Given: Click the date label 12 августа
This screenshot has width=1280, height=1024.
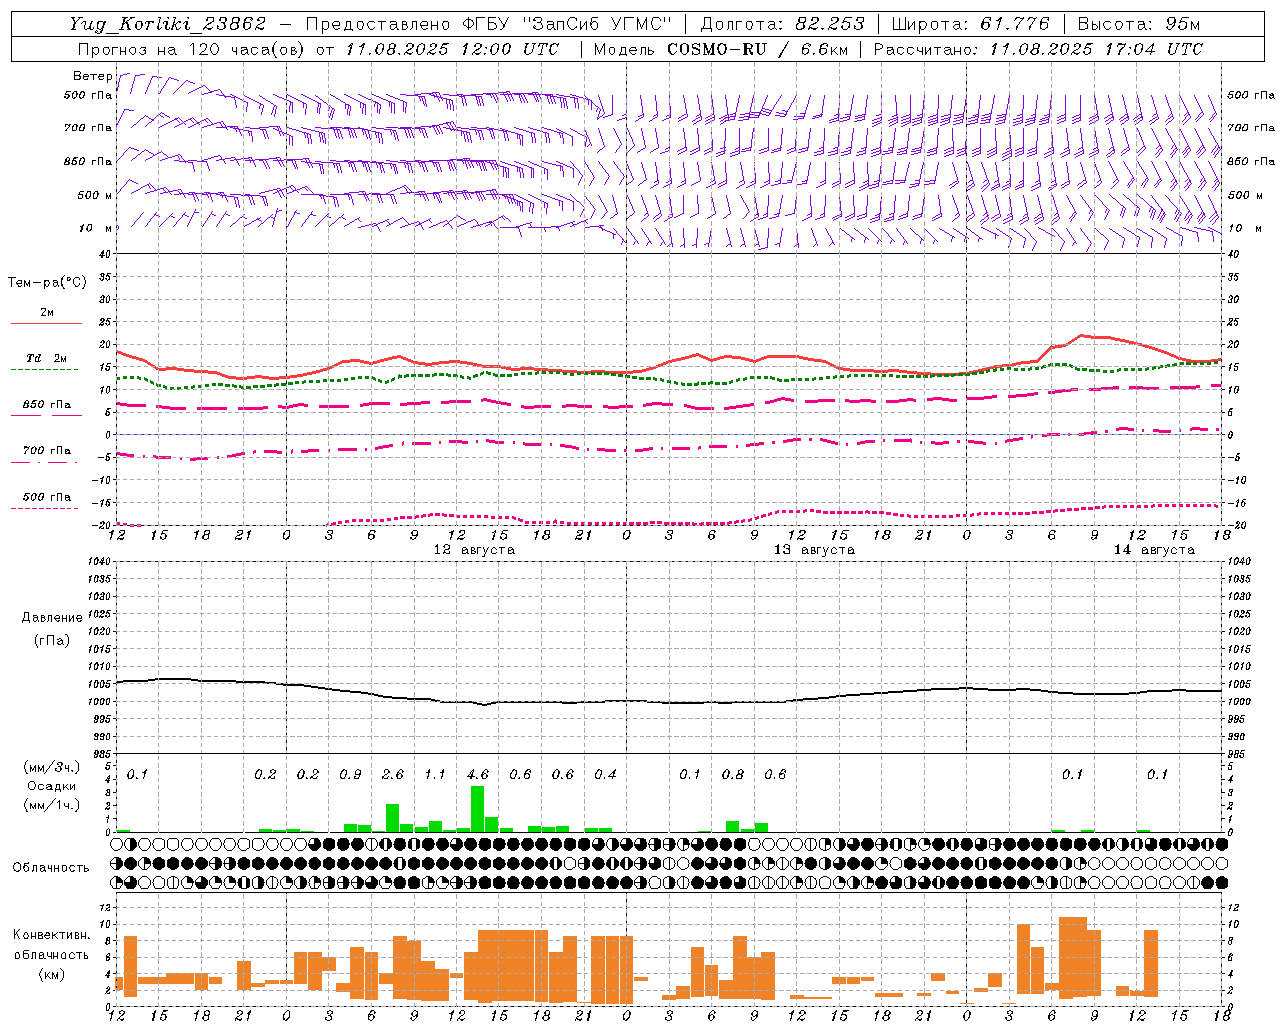Looking at the screenshot, I should point(474,550).
